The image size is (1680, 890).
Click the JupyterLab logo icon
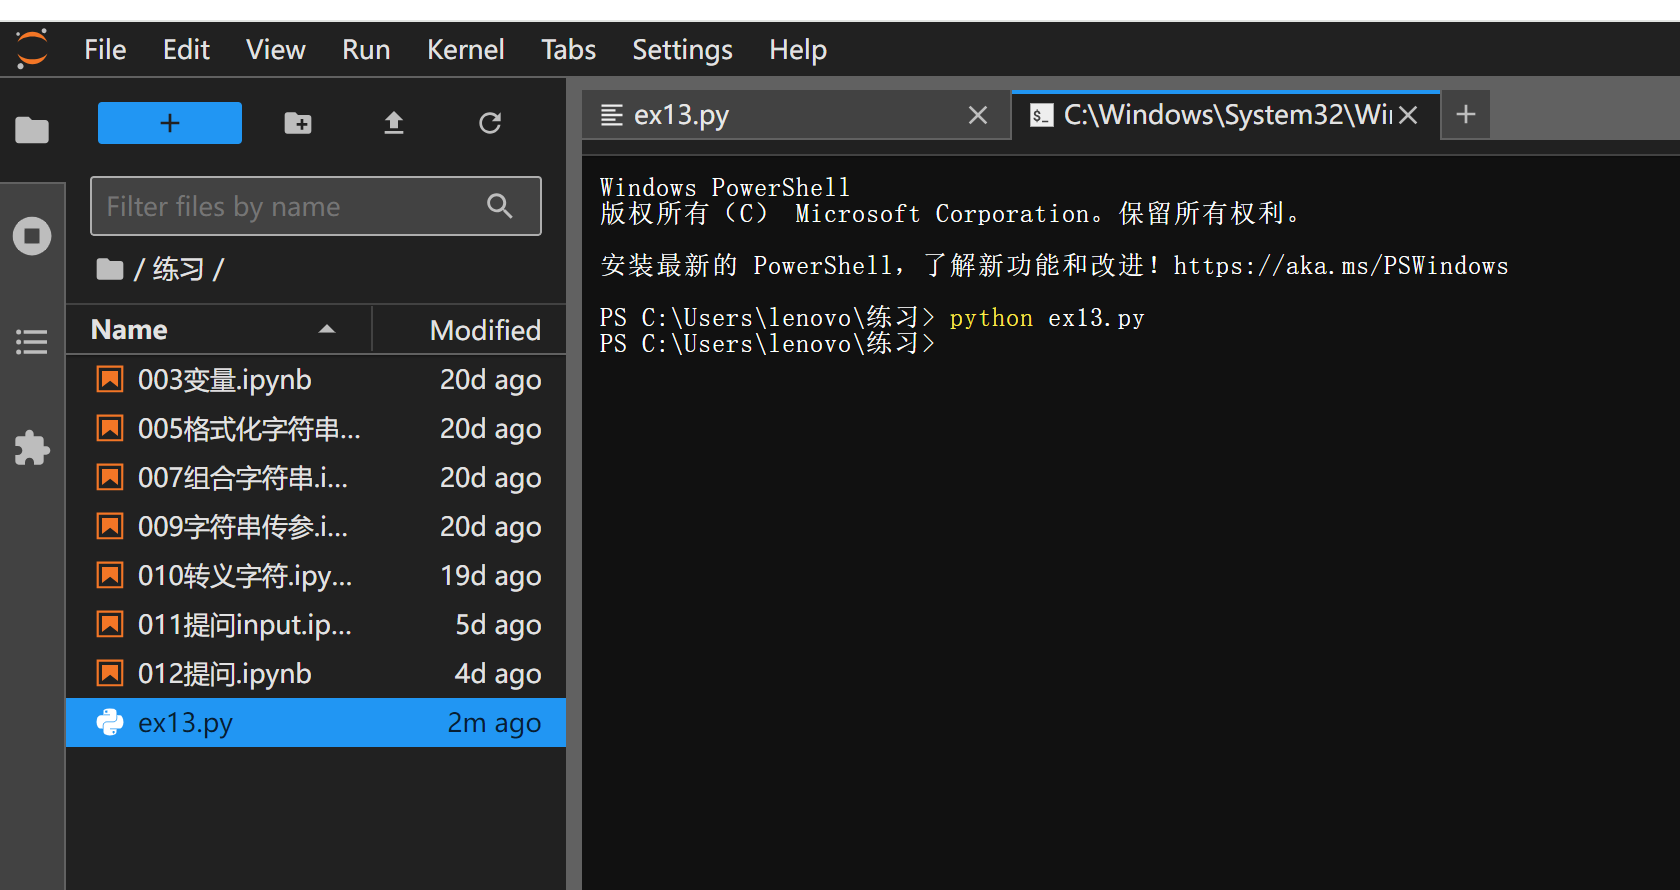pos(32,49)
